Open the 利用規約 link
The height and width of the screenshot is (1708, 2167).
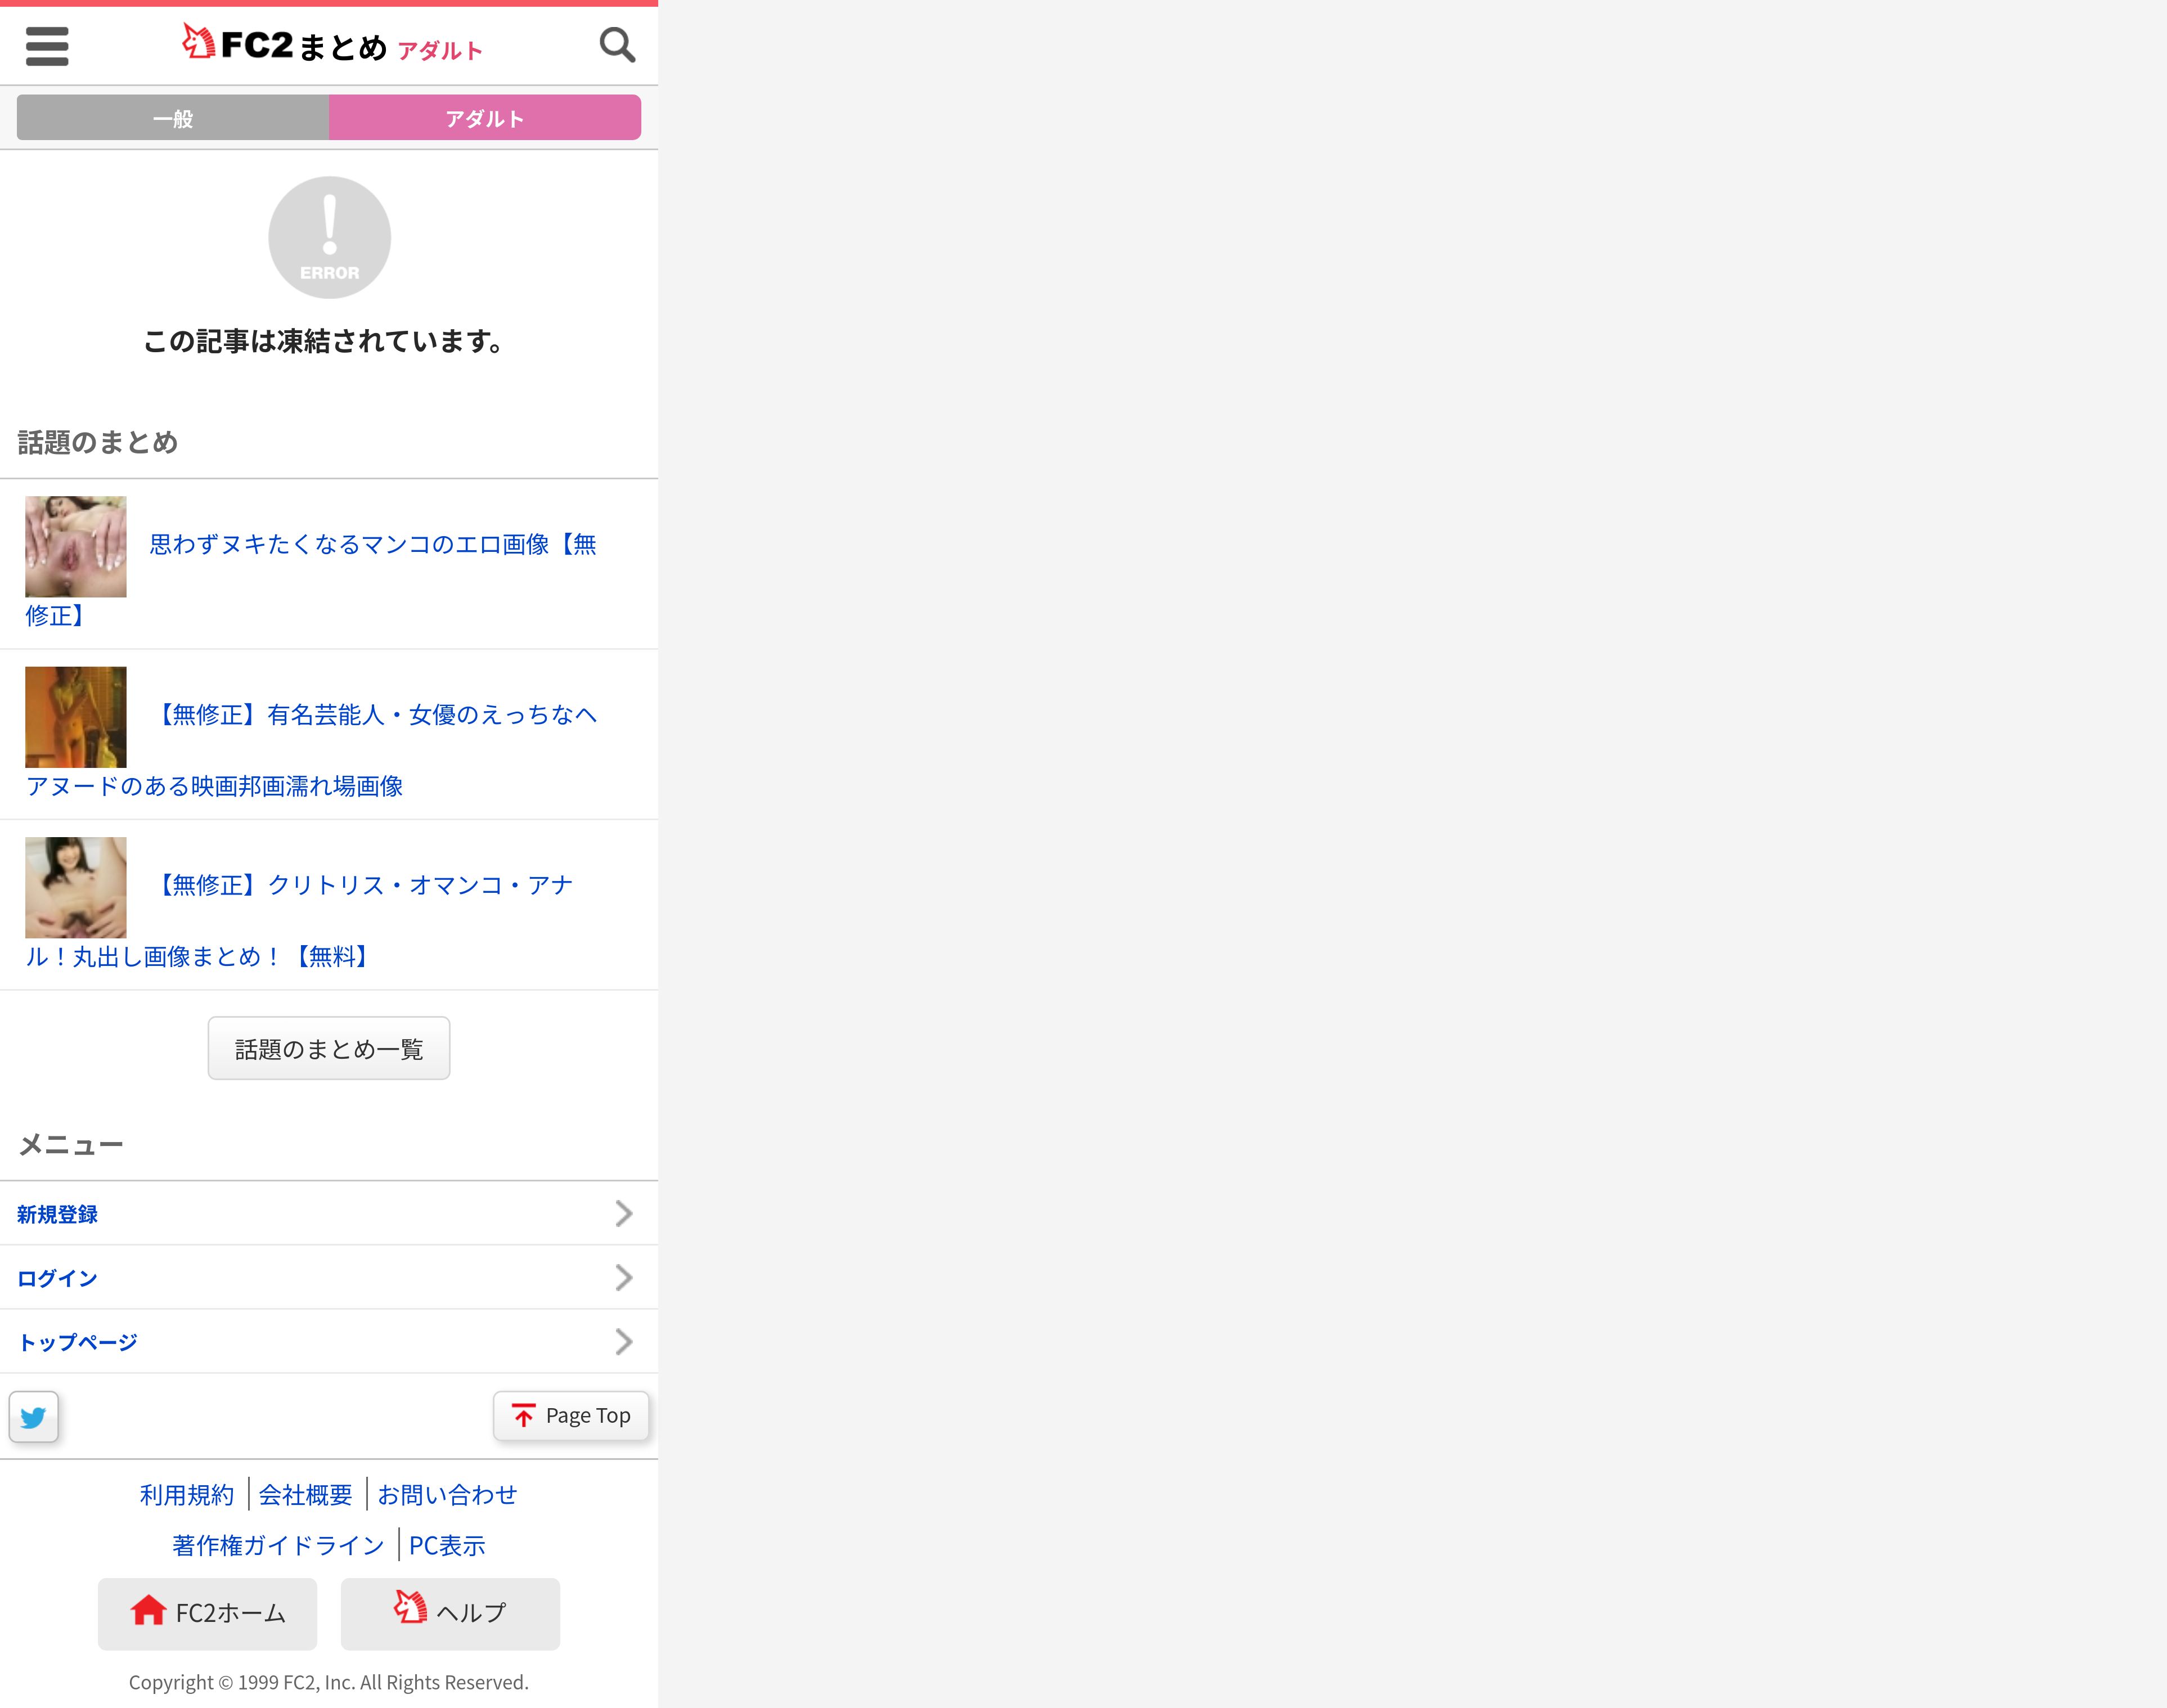pos(187,1494)
